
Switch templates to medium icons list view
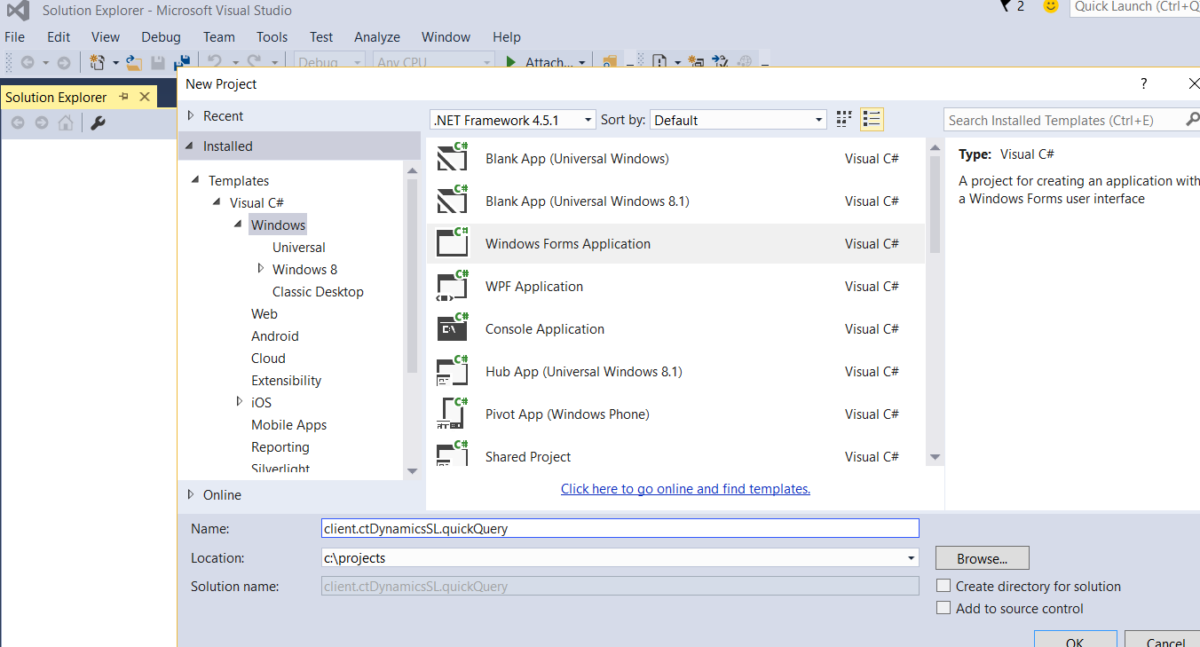(871, 119)
